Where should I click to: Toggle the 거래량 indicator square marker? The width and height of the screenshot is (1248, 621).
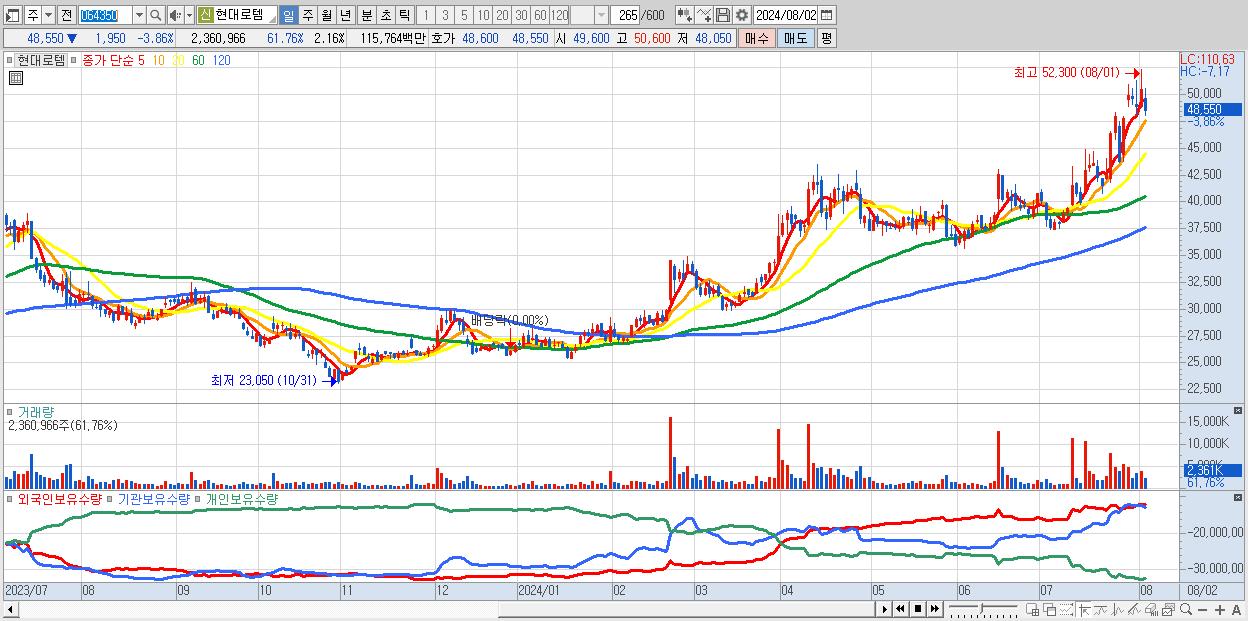click(9, 411)
